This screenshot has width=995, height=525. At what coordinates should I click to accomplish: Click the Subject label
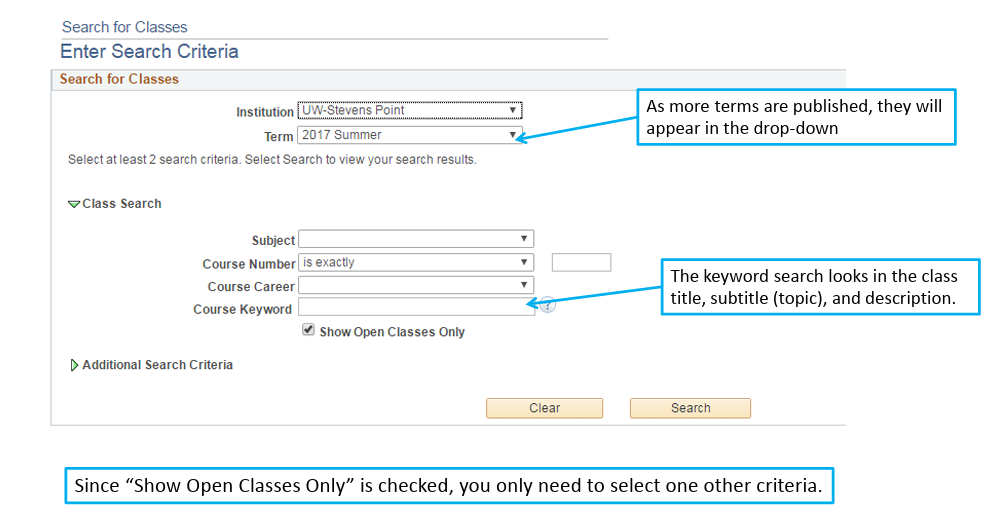(273, 241)
